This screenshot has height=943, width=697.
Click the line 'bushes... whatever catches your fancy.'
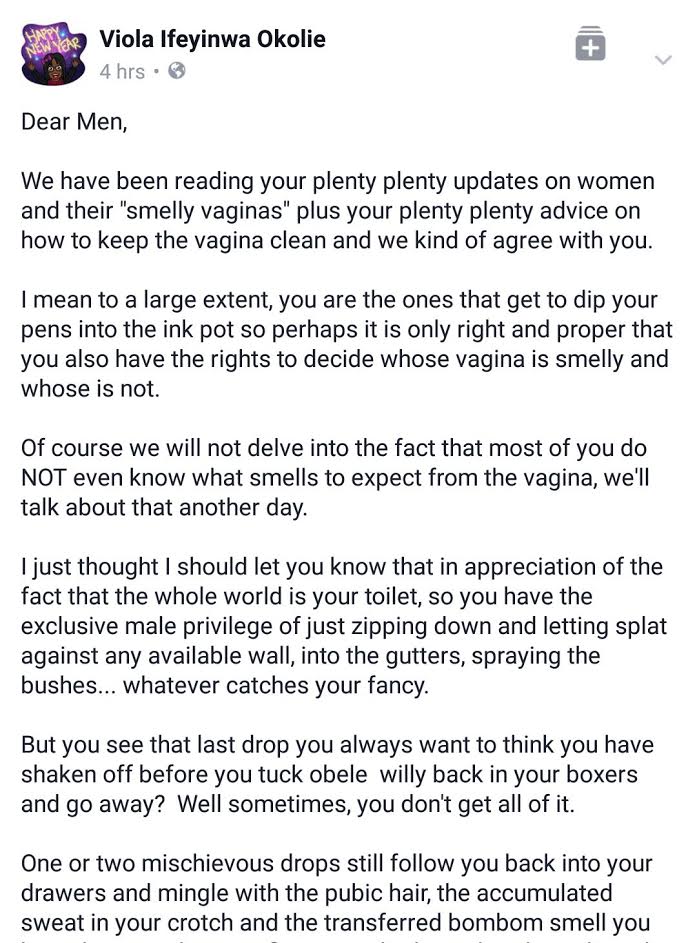point(225,686)
